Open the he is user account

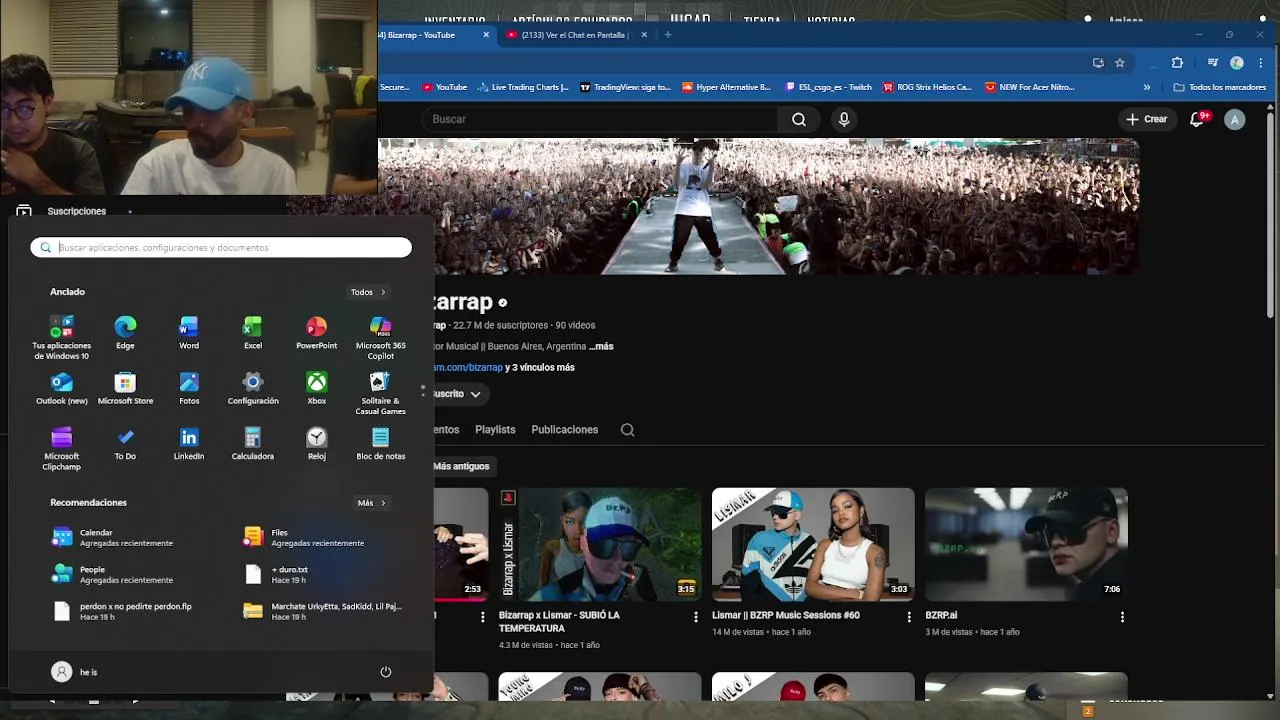[x=75, y=672]
